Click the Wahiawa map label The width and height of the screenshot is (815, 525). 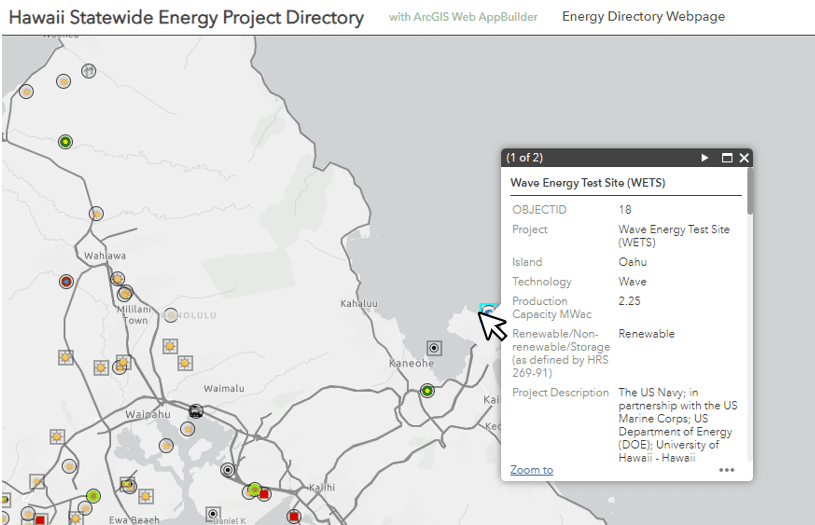(x=105, y=256)
